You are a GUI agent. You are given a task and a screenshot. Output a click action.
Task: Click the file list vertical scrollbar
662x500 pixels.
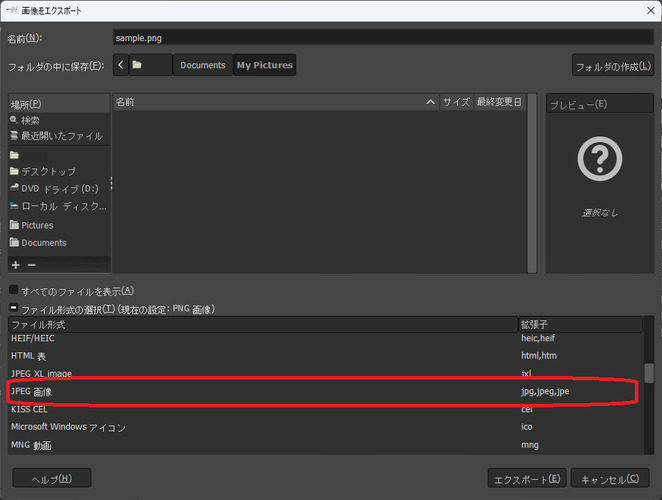point(532,183)
